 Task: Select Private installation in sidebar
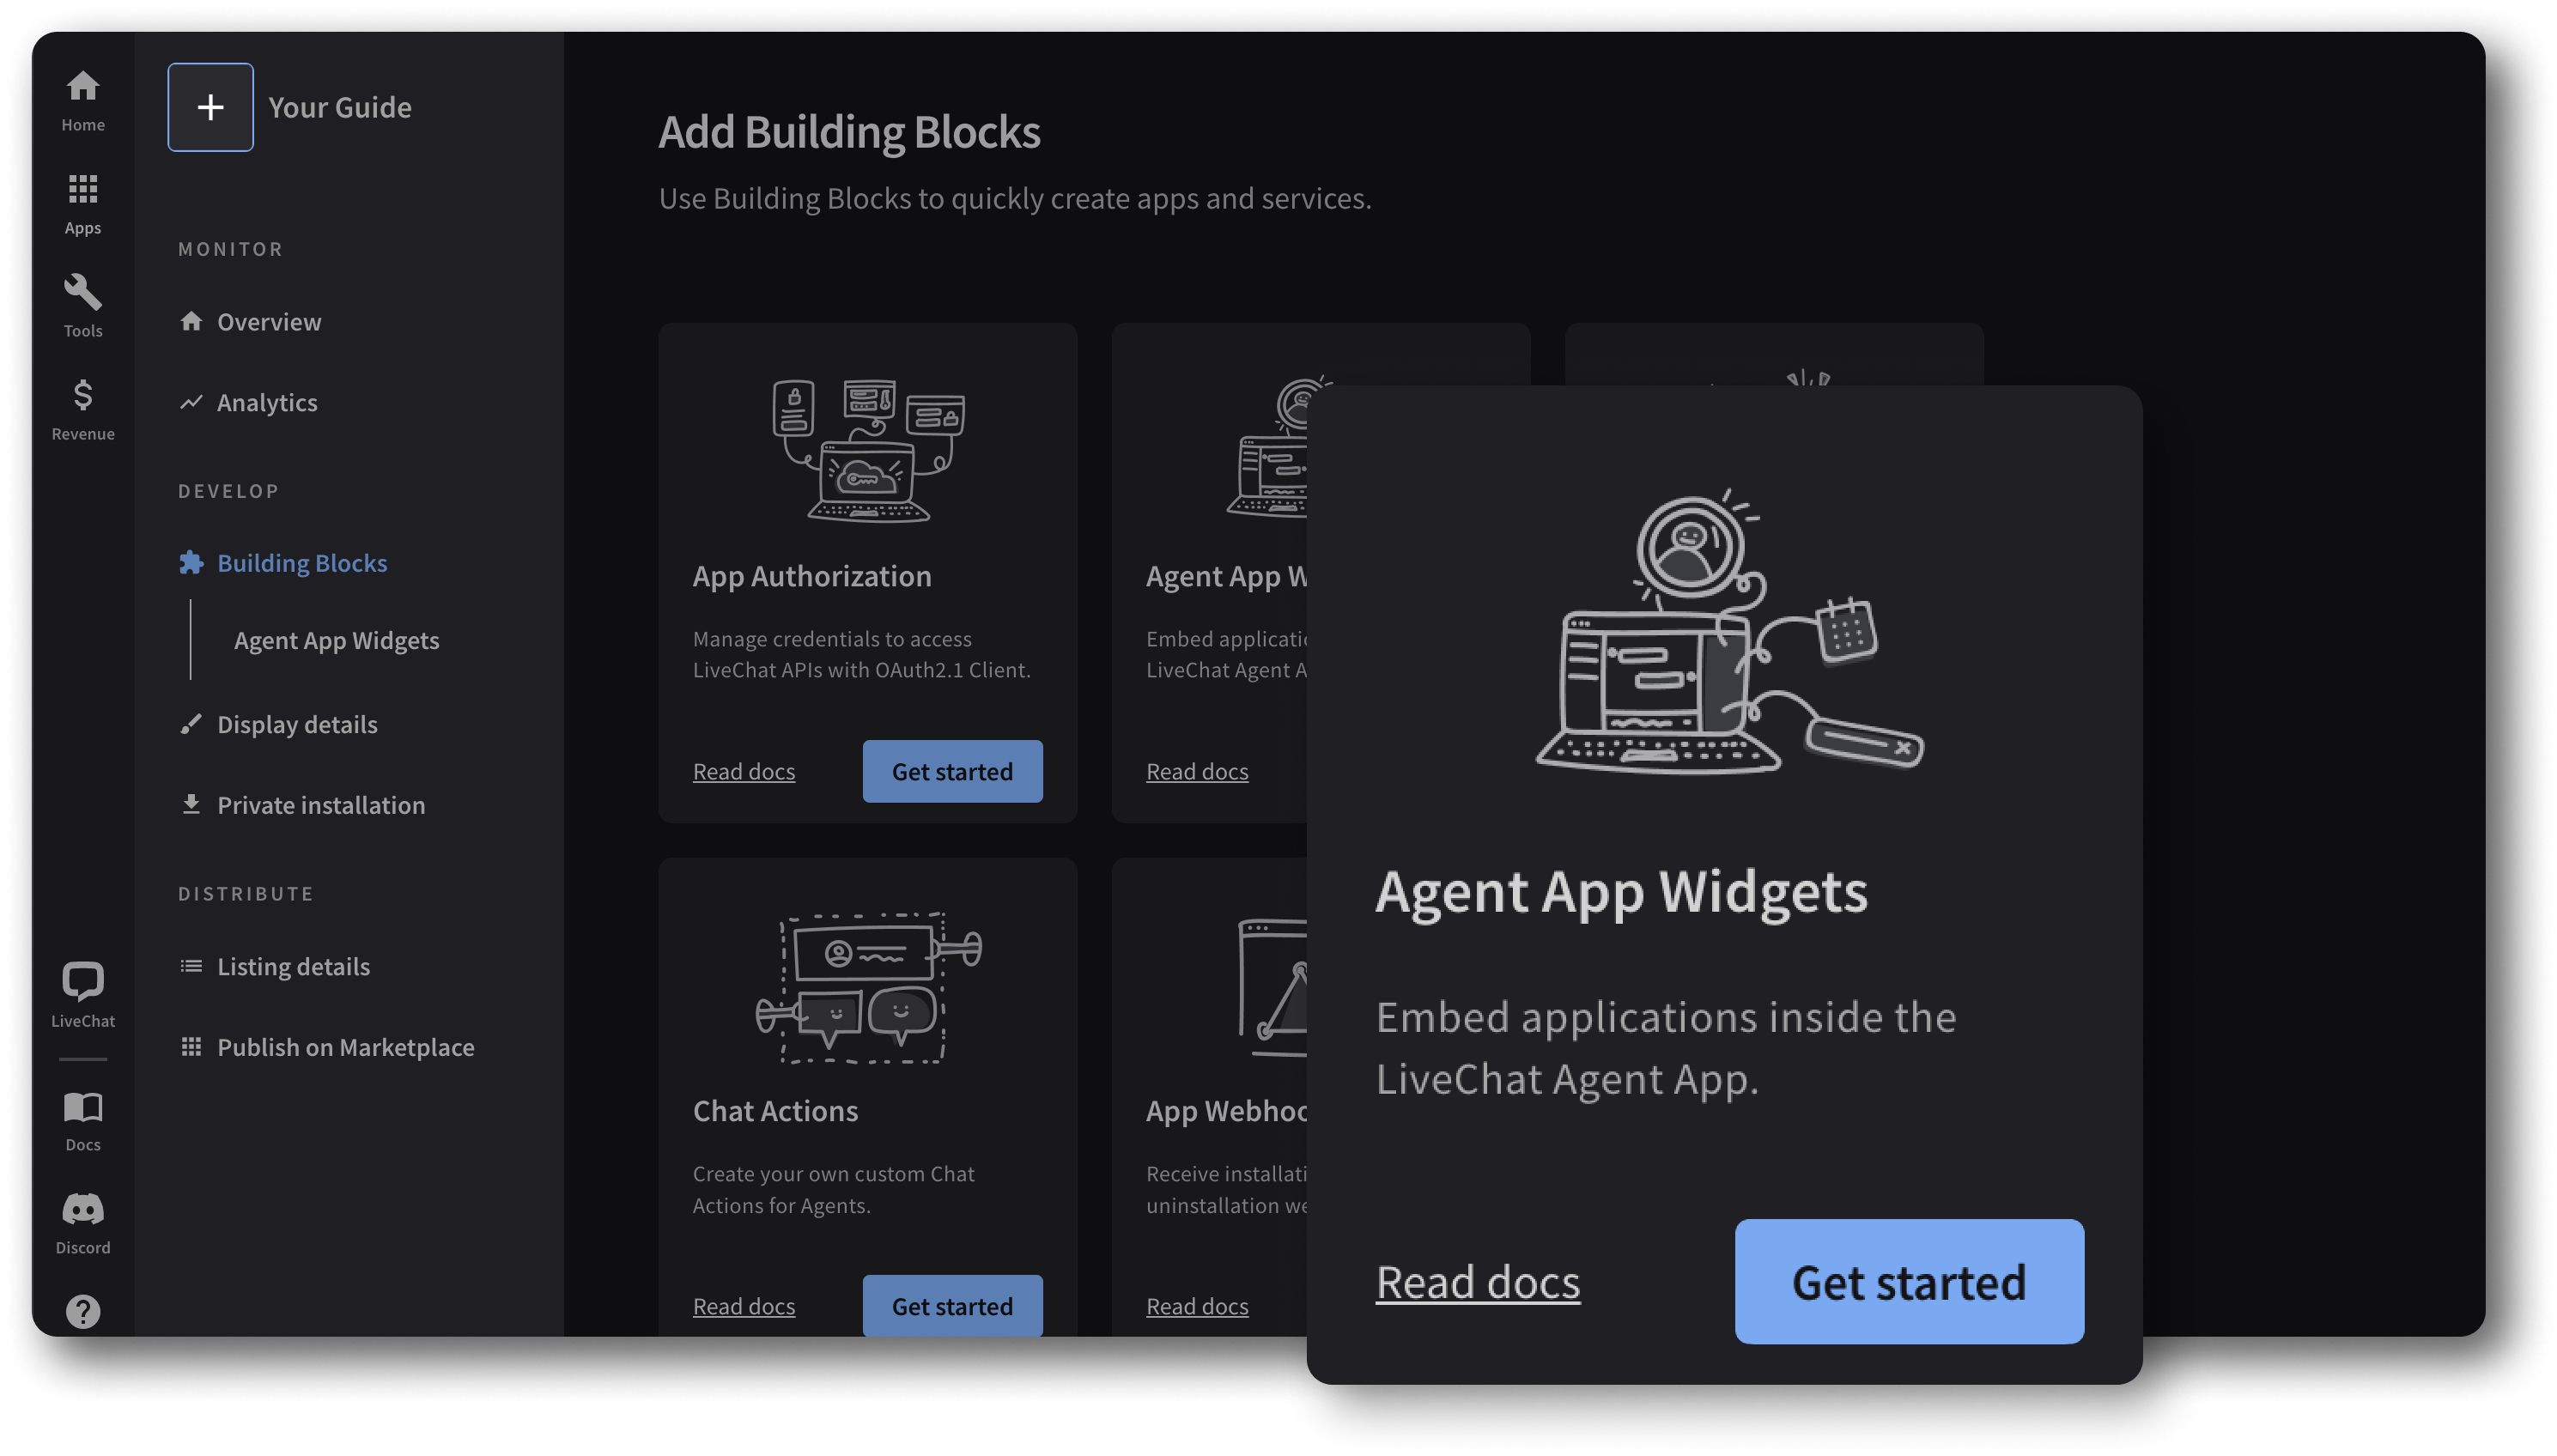[321, 803]
